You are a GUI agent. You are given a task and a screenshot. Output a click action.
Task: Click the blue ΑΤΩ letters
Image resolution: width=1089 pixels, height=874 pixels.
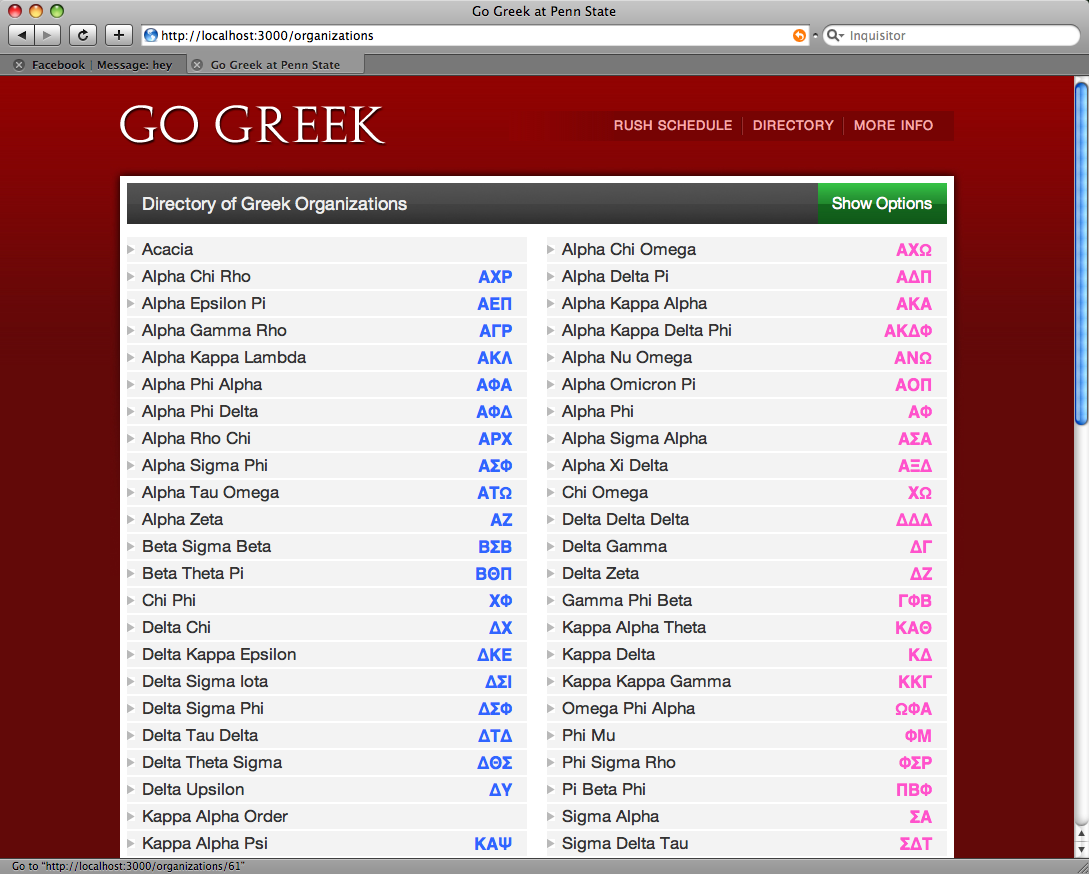pos(494,493)
